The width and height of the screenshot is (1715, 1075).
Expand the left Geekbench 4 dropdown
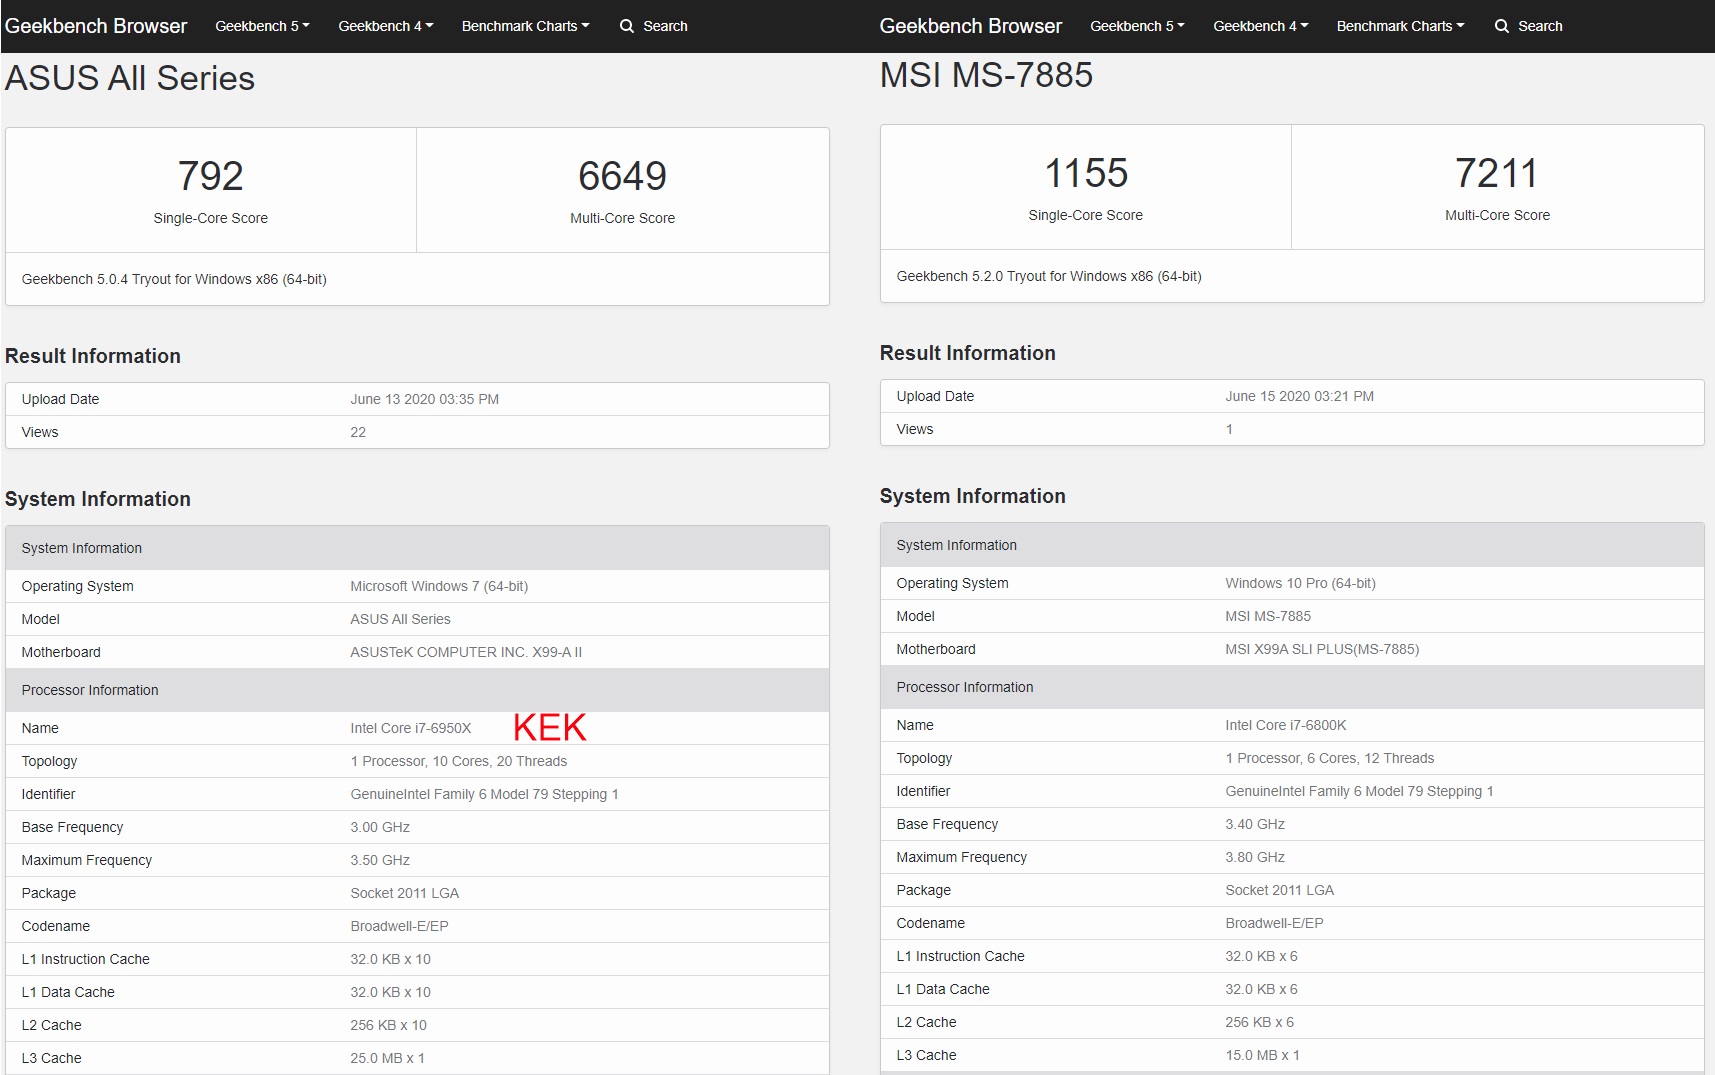(385, 26)
